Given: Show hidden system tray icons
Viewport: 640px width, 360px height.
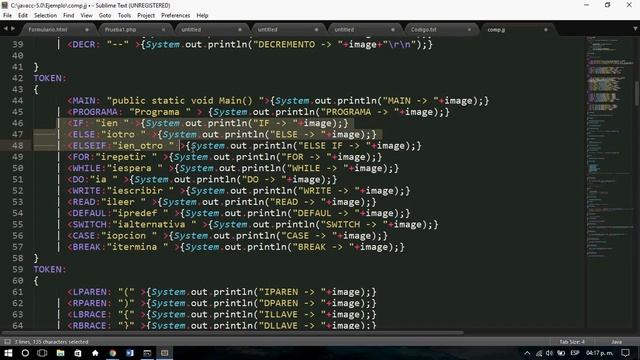Looking at the screenshot, I should point(527,353).
